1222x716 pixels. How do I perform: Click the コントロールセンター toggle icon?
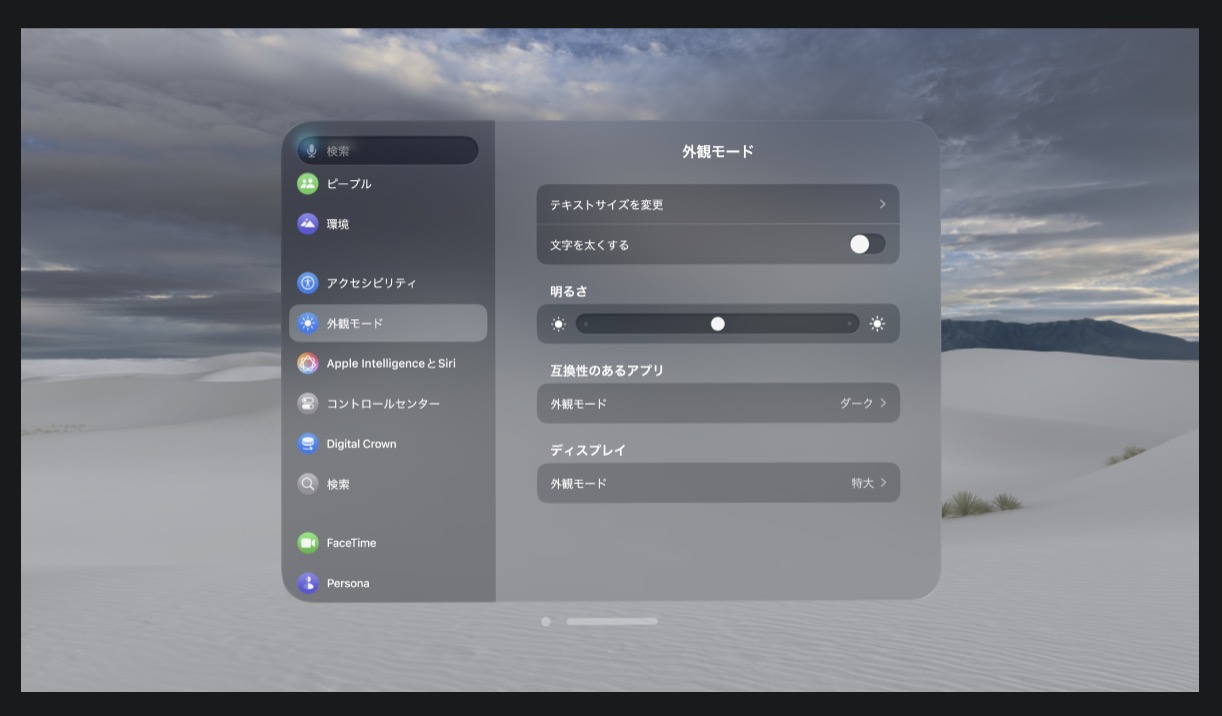point(308,403)
